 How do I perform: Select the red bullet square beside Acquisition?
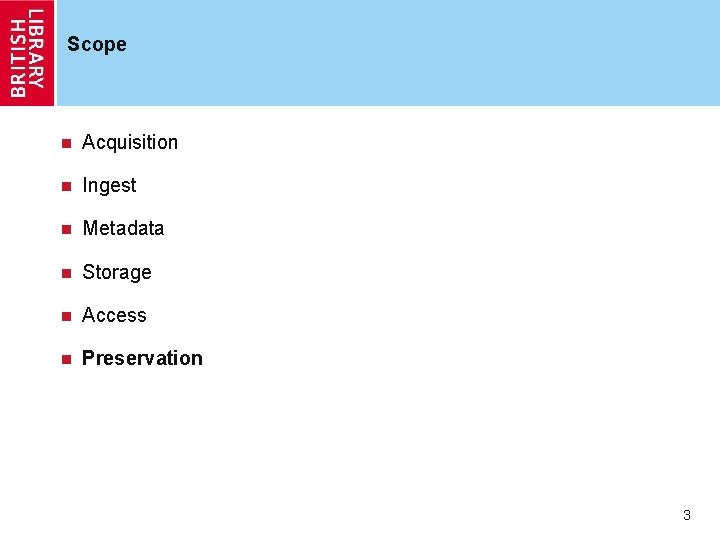pos(64,143)
